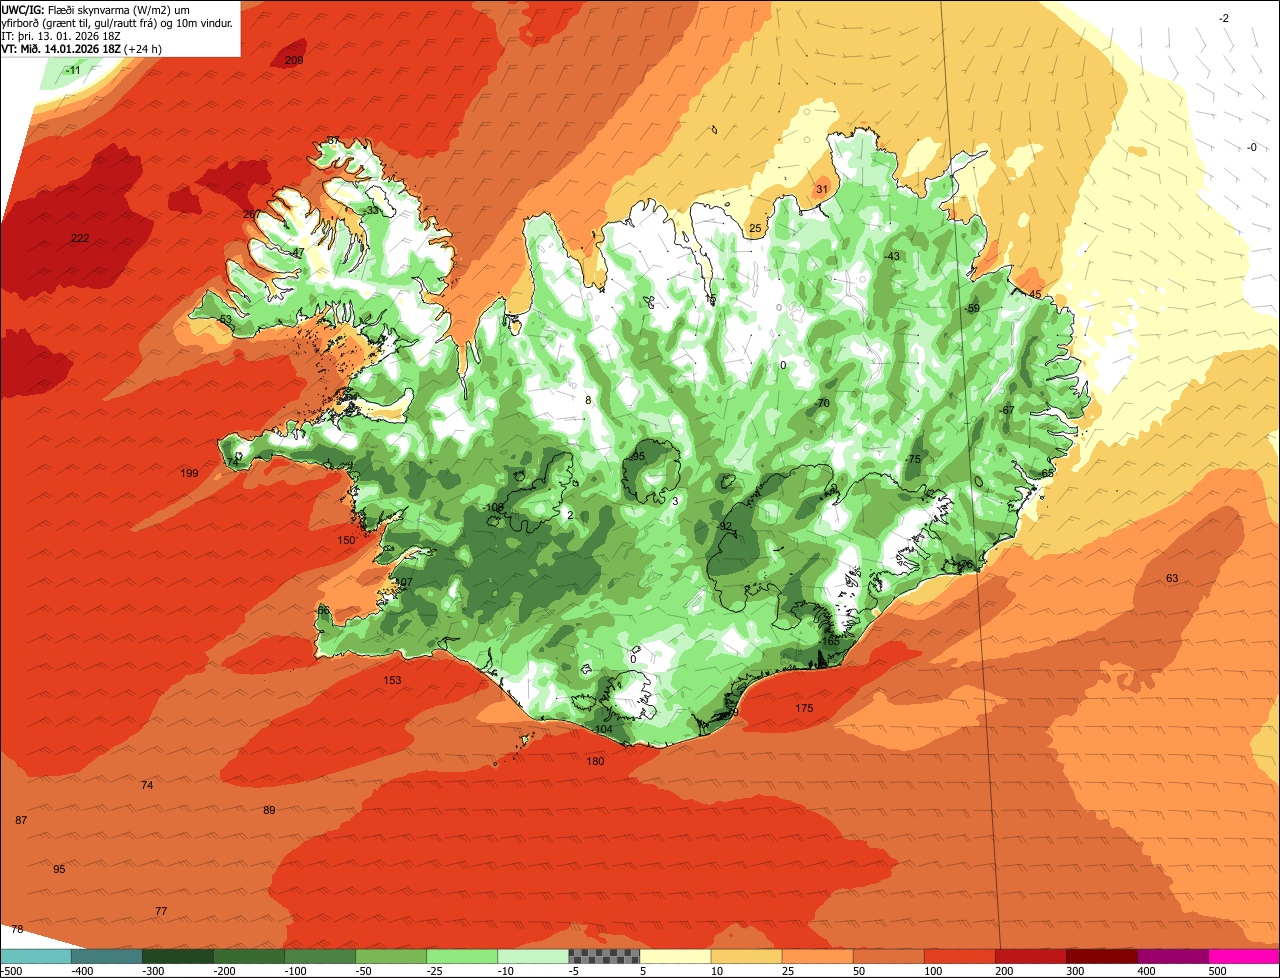Click the '-11' value in the top left corner
This screenshot has width=1280, height=978.
coord(73,70)
